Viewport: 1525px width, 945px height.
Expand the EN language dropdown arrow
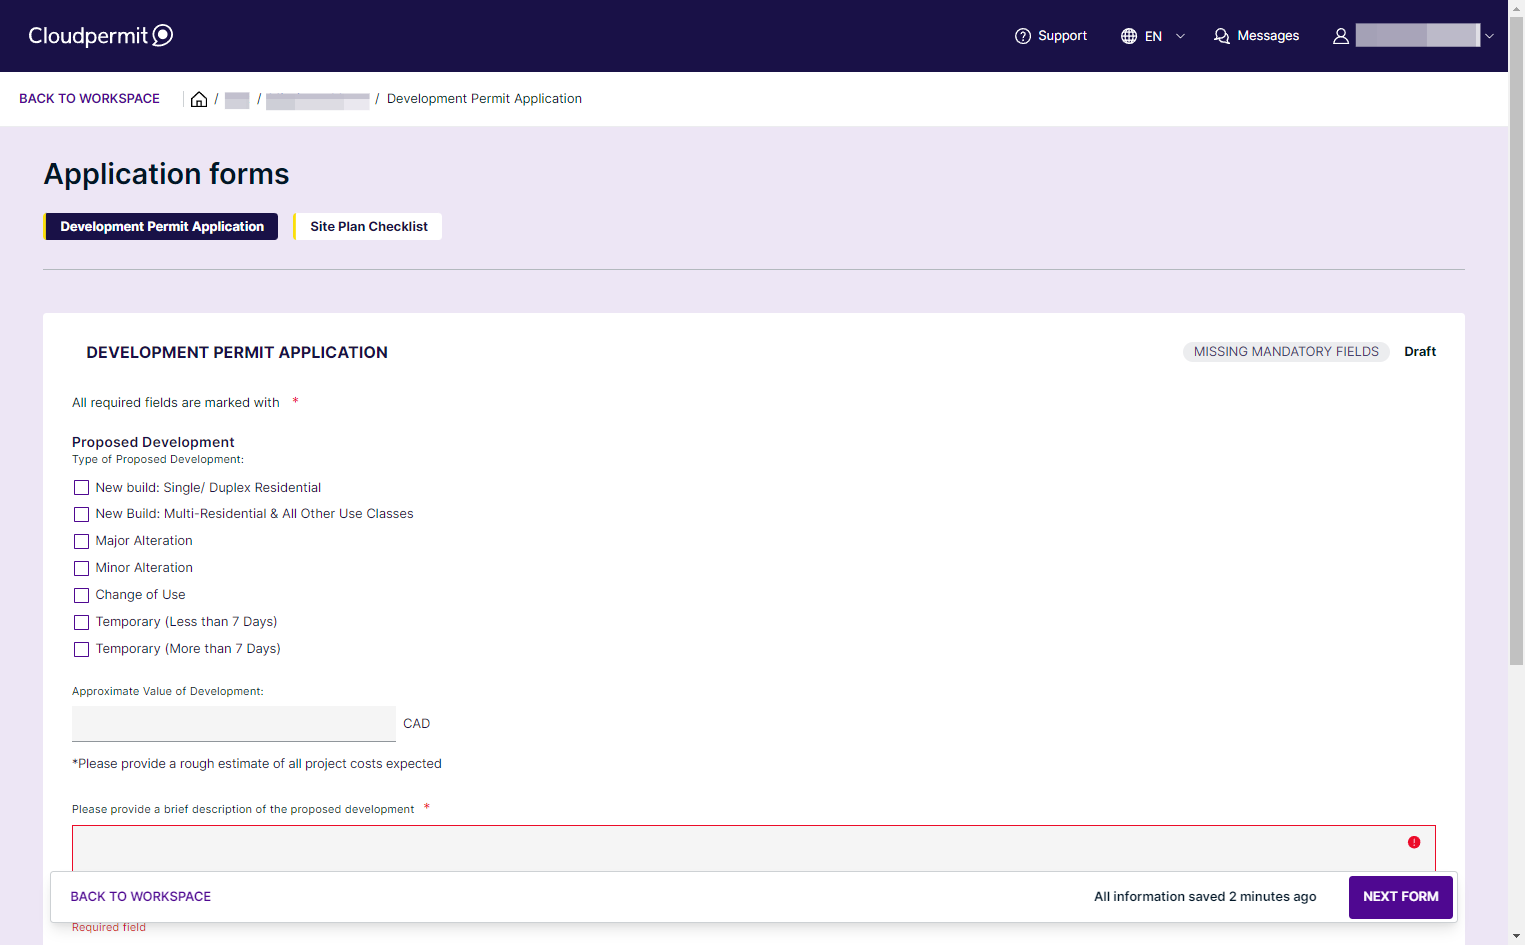(x=1180, y=36)
